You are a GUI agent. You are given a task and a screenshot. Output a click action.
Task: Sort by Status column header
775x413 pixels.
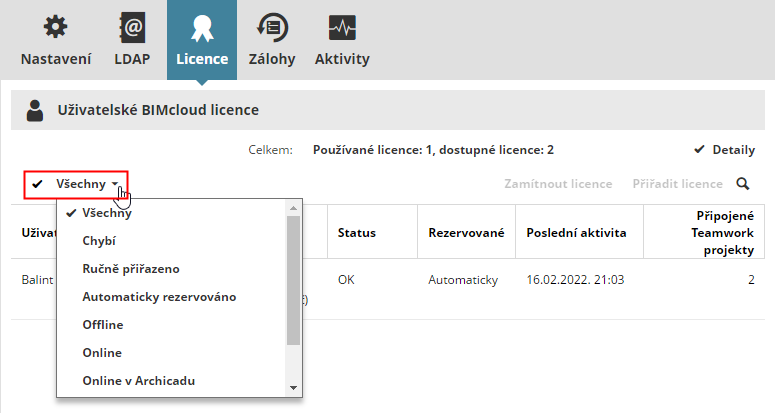(x=357, y=233)
